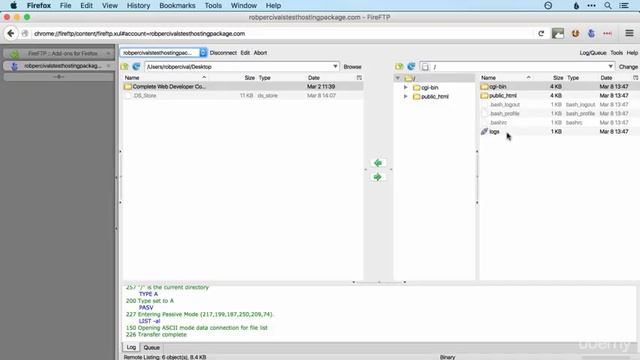Open the File menu
The width and height of the screenshot is (640, 360).
pyautogui.click(x=65, y=6)
